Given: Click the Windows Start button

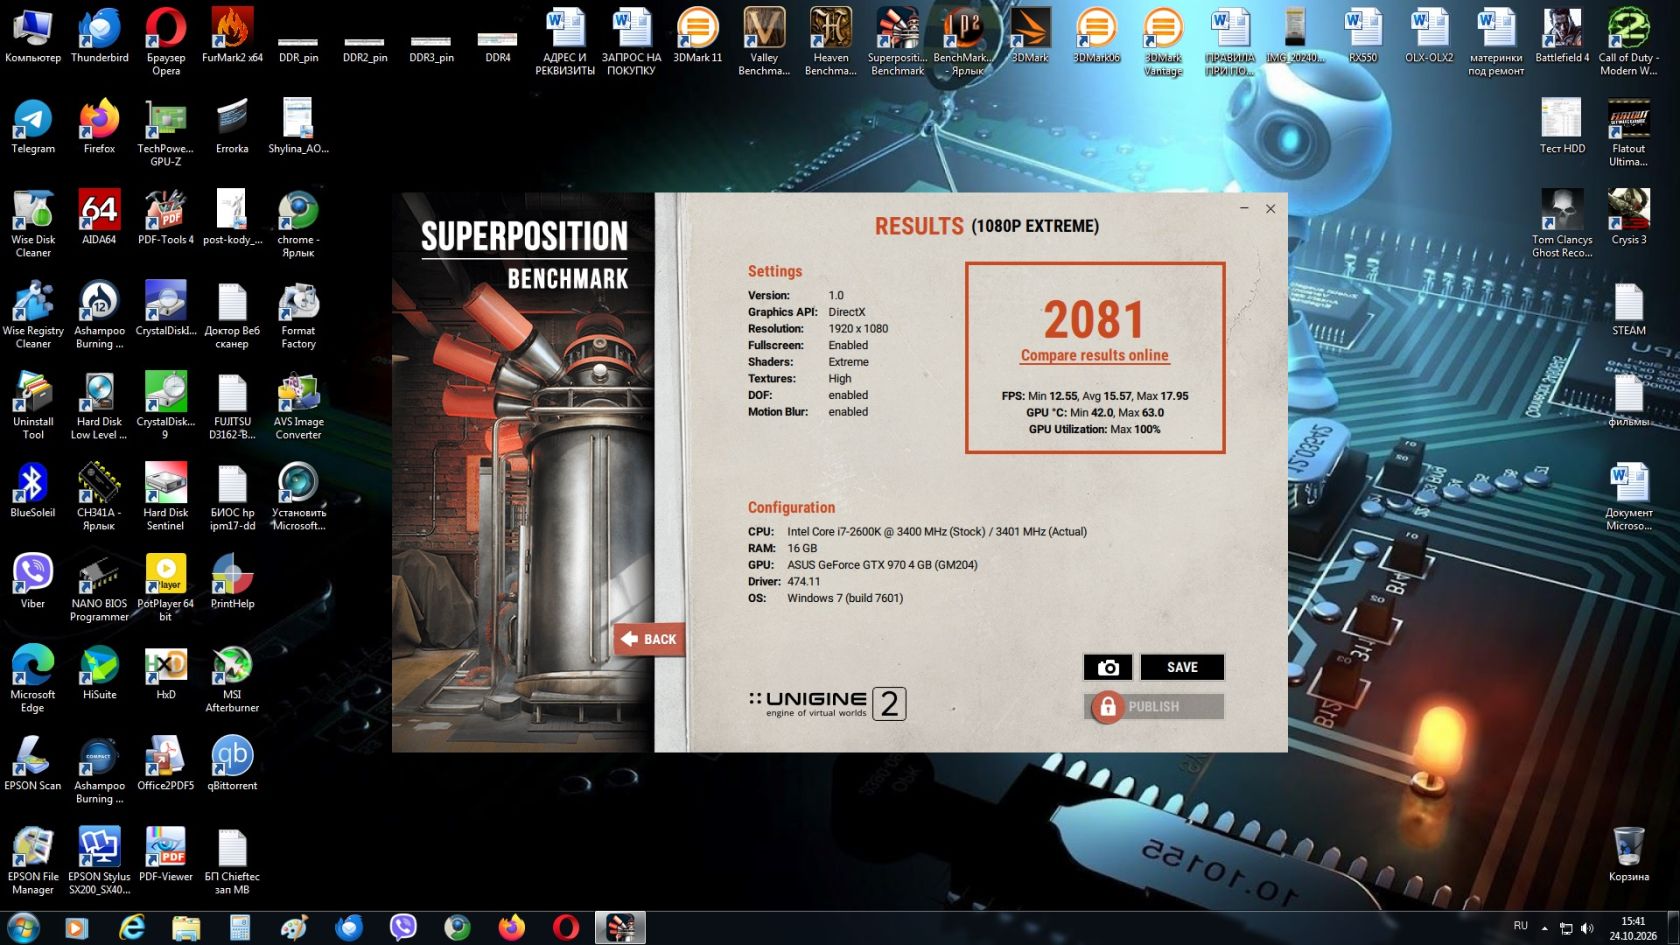Looking at the screenshot, I should [x=23, y=928].
